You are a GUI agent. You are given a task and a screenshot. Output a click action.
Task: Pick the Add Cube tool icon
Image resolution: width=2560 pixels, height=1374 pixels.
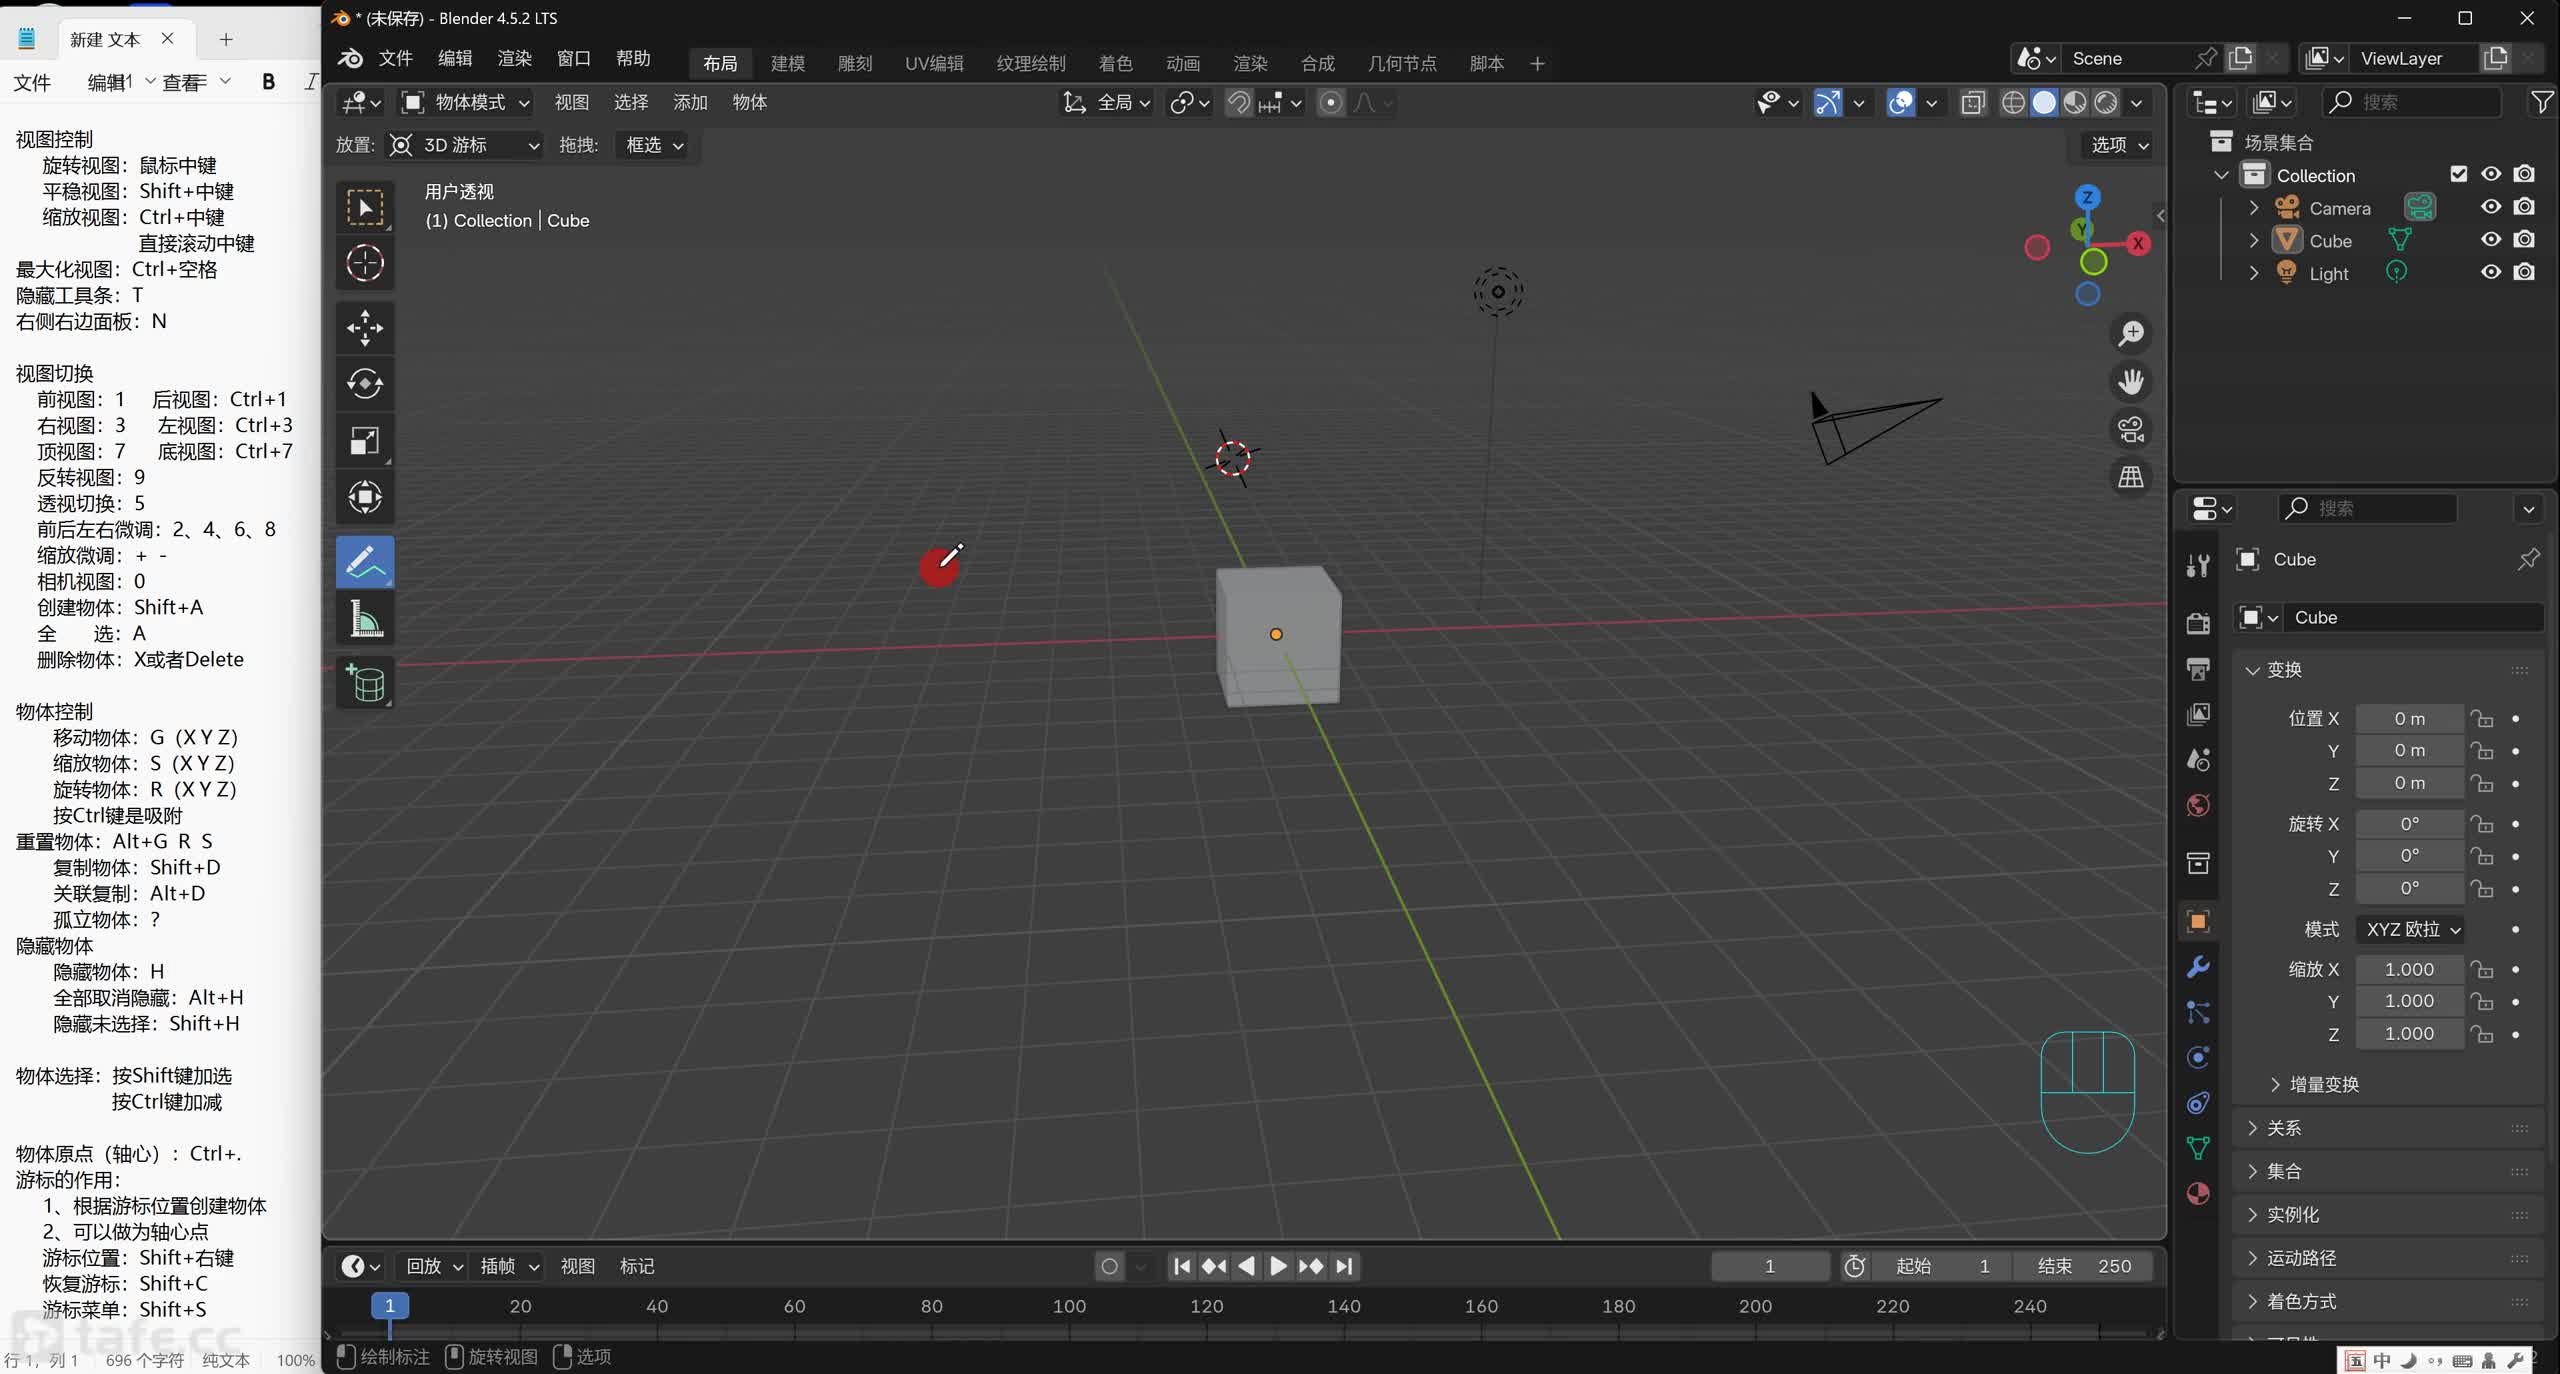[365, 684]
